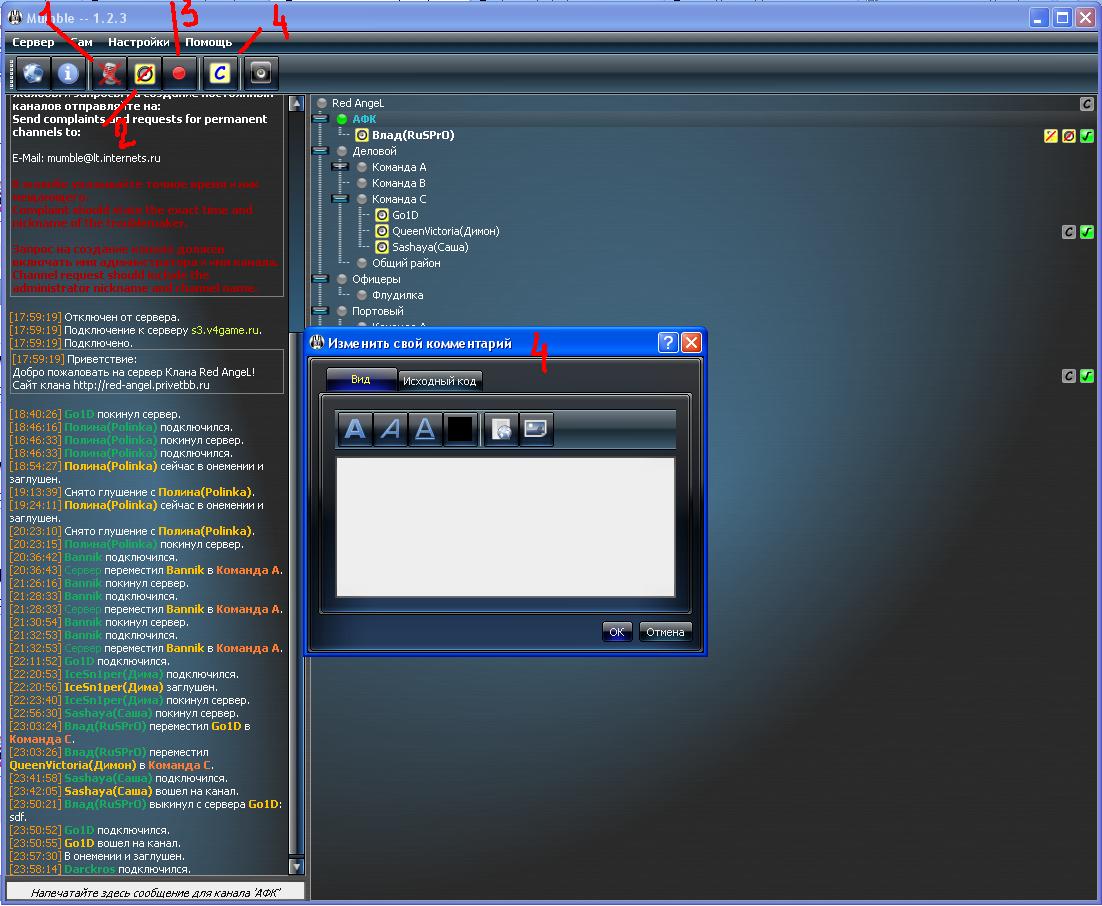The image size is (1102, 906).
Task: Click into the white comment text area
Action: 505,527
